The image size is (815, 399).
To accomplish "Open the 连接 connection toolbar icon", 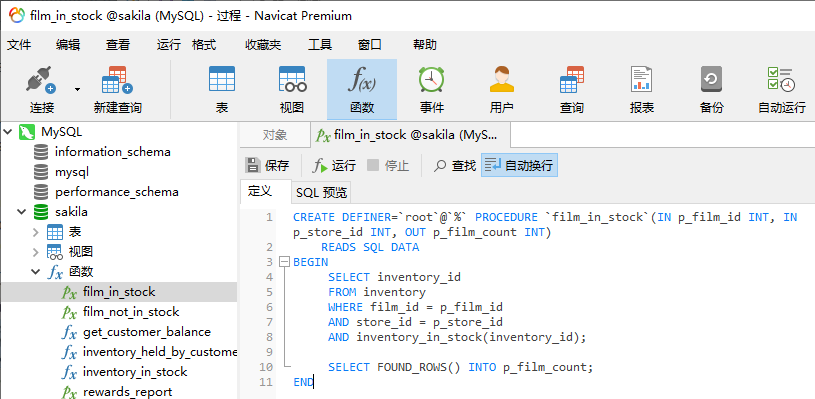I will click(42, 89).
